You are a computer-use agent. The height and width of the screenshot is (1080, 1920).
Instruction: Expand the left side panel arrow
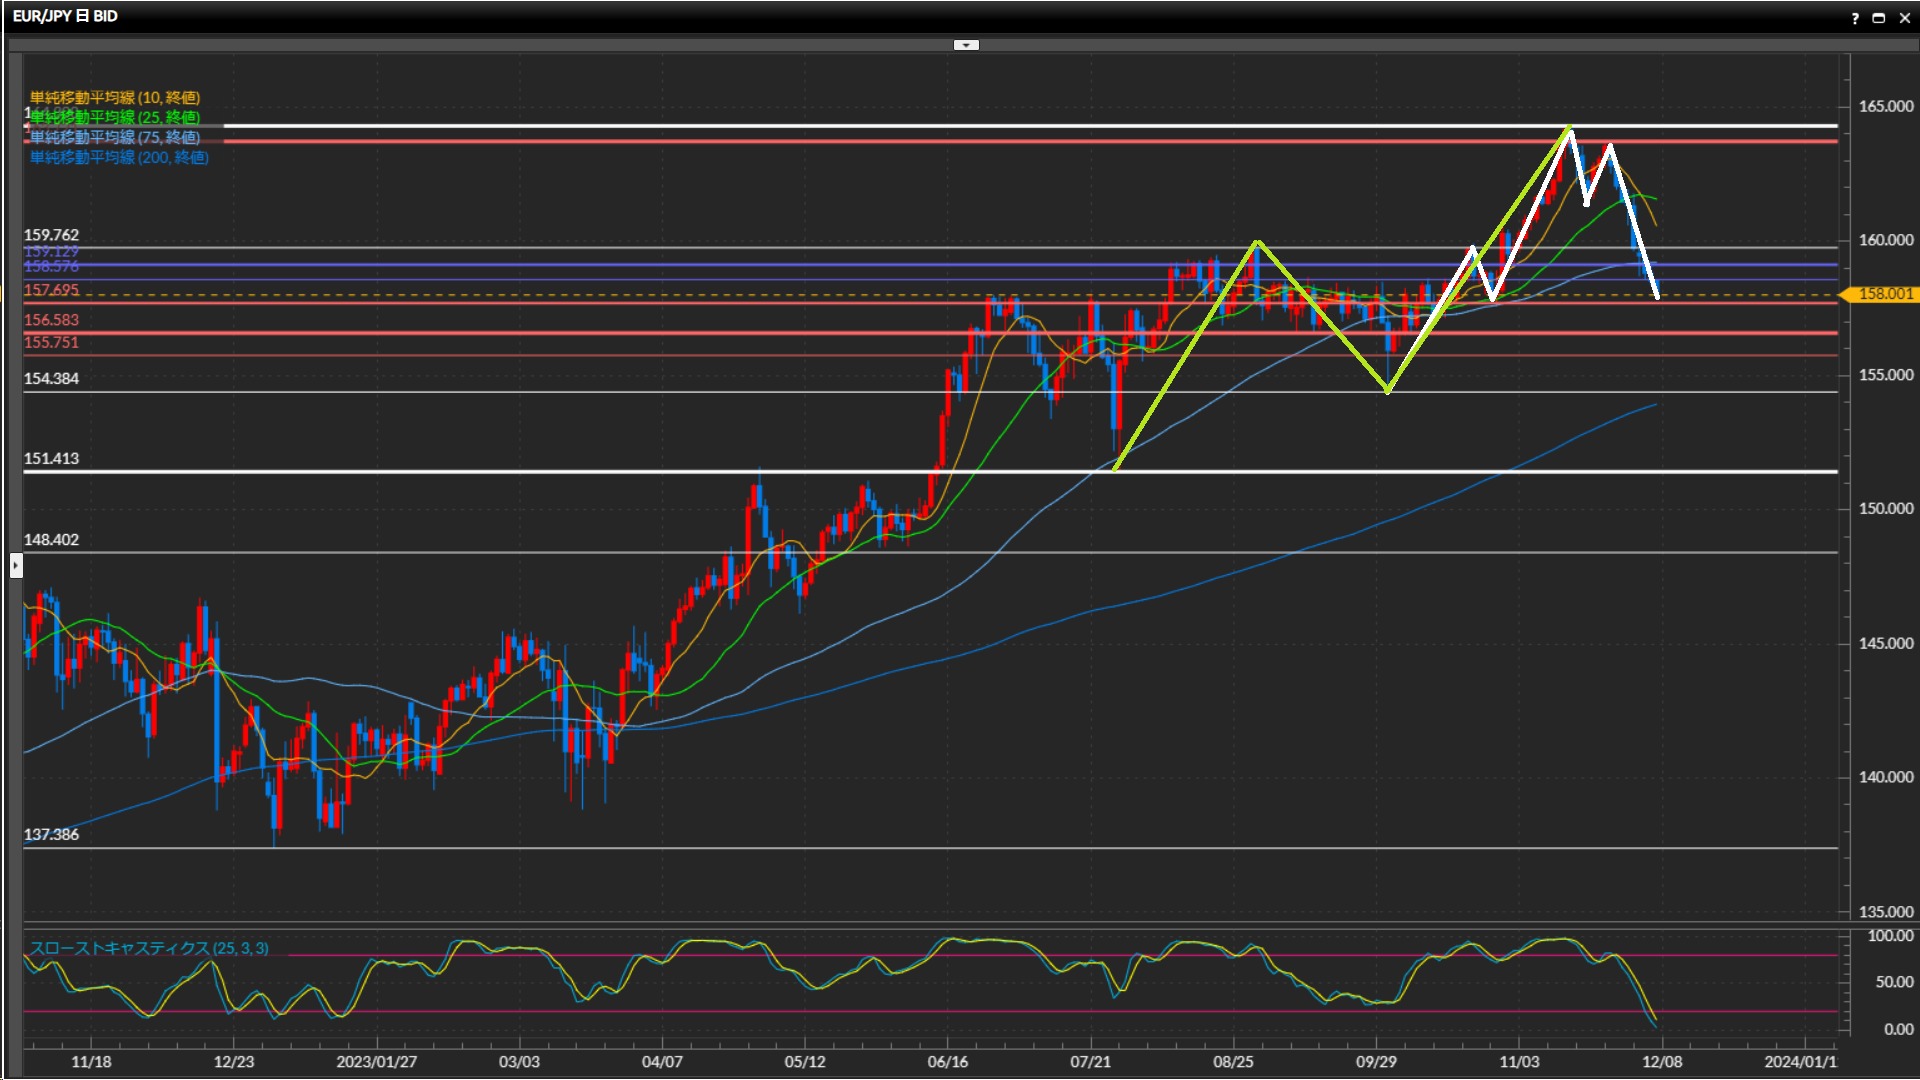click(16, 566)
